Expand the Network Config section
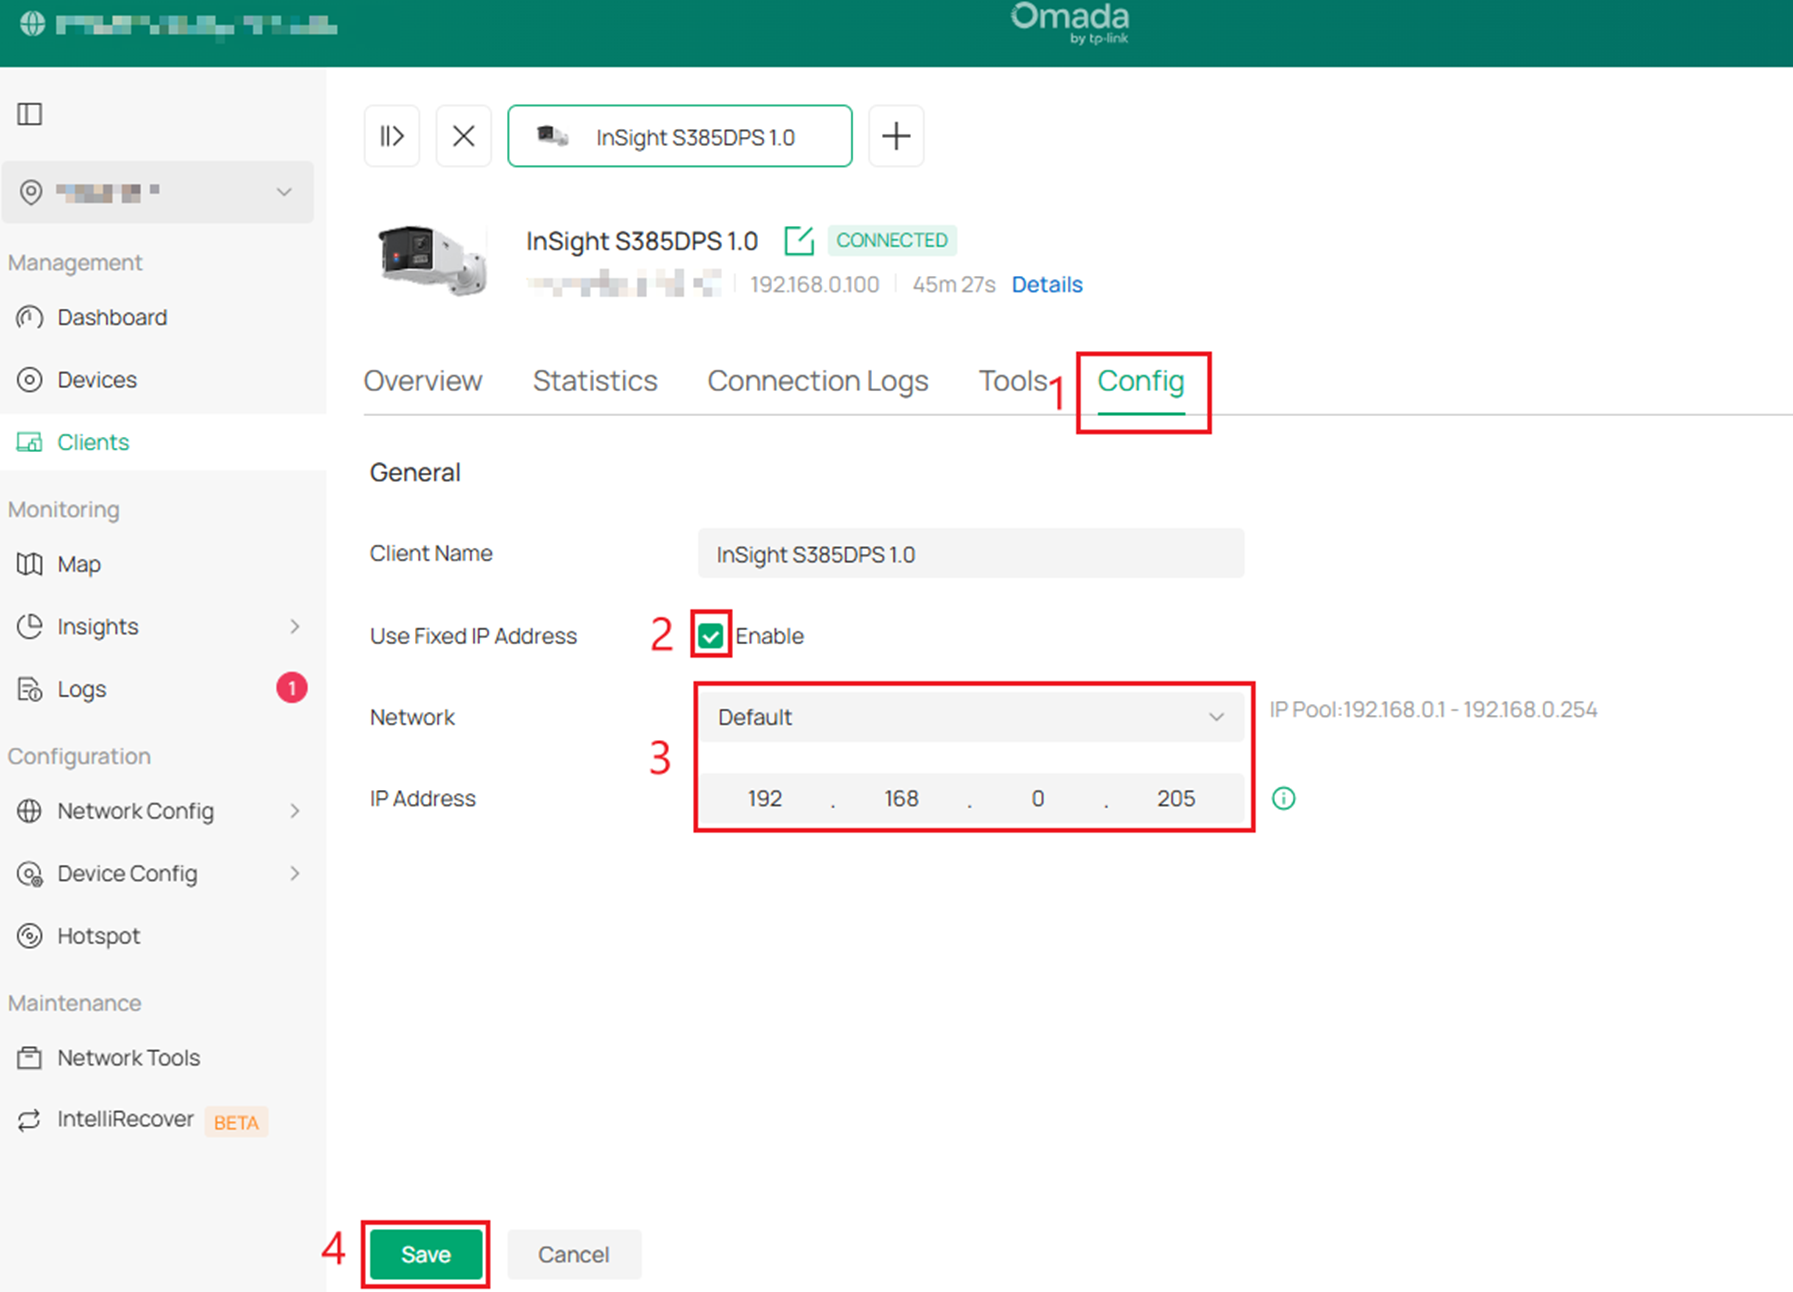The width and height of the screenshot is (1793, 1292). click(x=134, y=811)
